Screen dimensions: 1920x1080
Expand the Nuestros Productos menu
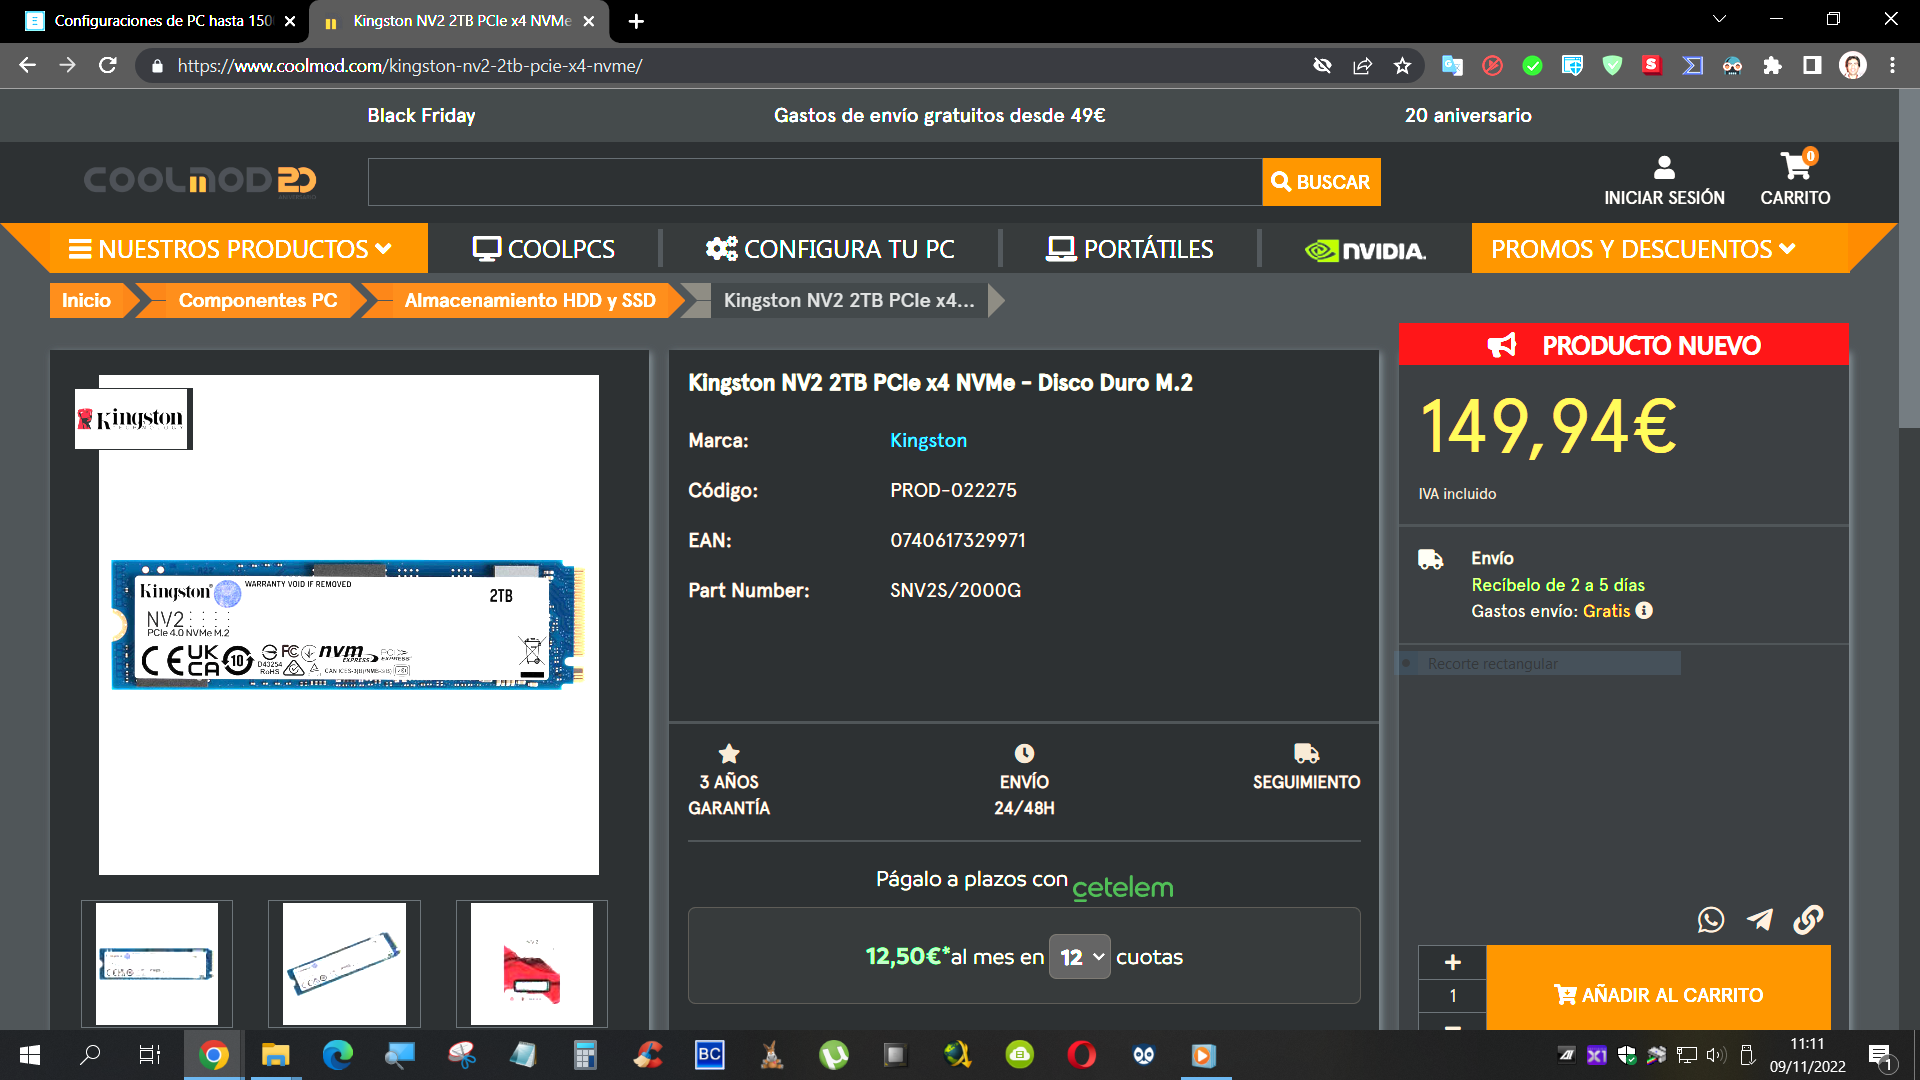(230, 249)
